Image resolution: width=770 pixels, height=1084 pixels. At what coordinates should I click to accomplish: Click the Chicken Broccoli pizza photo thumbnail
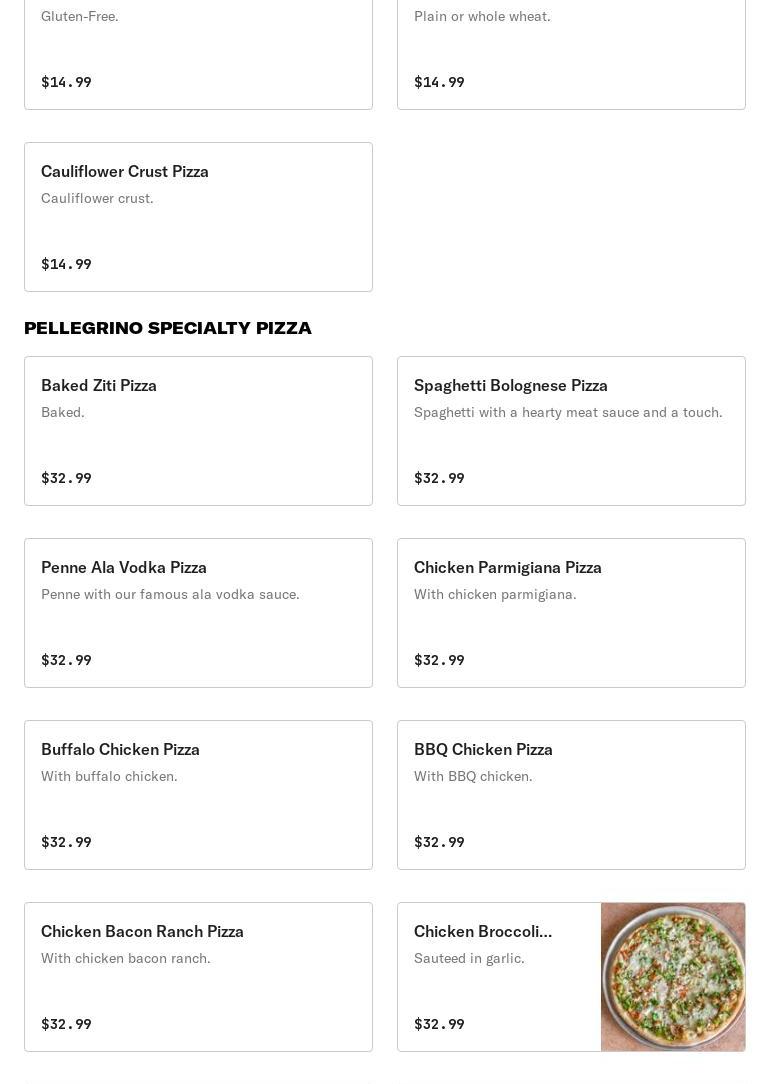[x=673, y=977]
